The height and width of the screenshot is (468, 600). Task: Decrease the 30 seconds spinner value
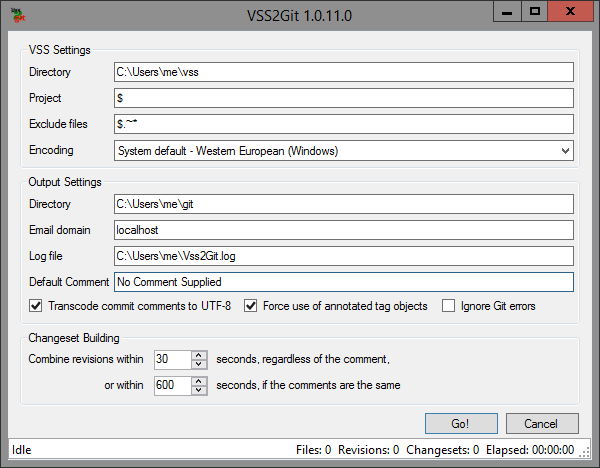point(198,363)
